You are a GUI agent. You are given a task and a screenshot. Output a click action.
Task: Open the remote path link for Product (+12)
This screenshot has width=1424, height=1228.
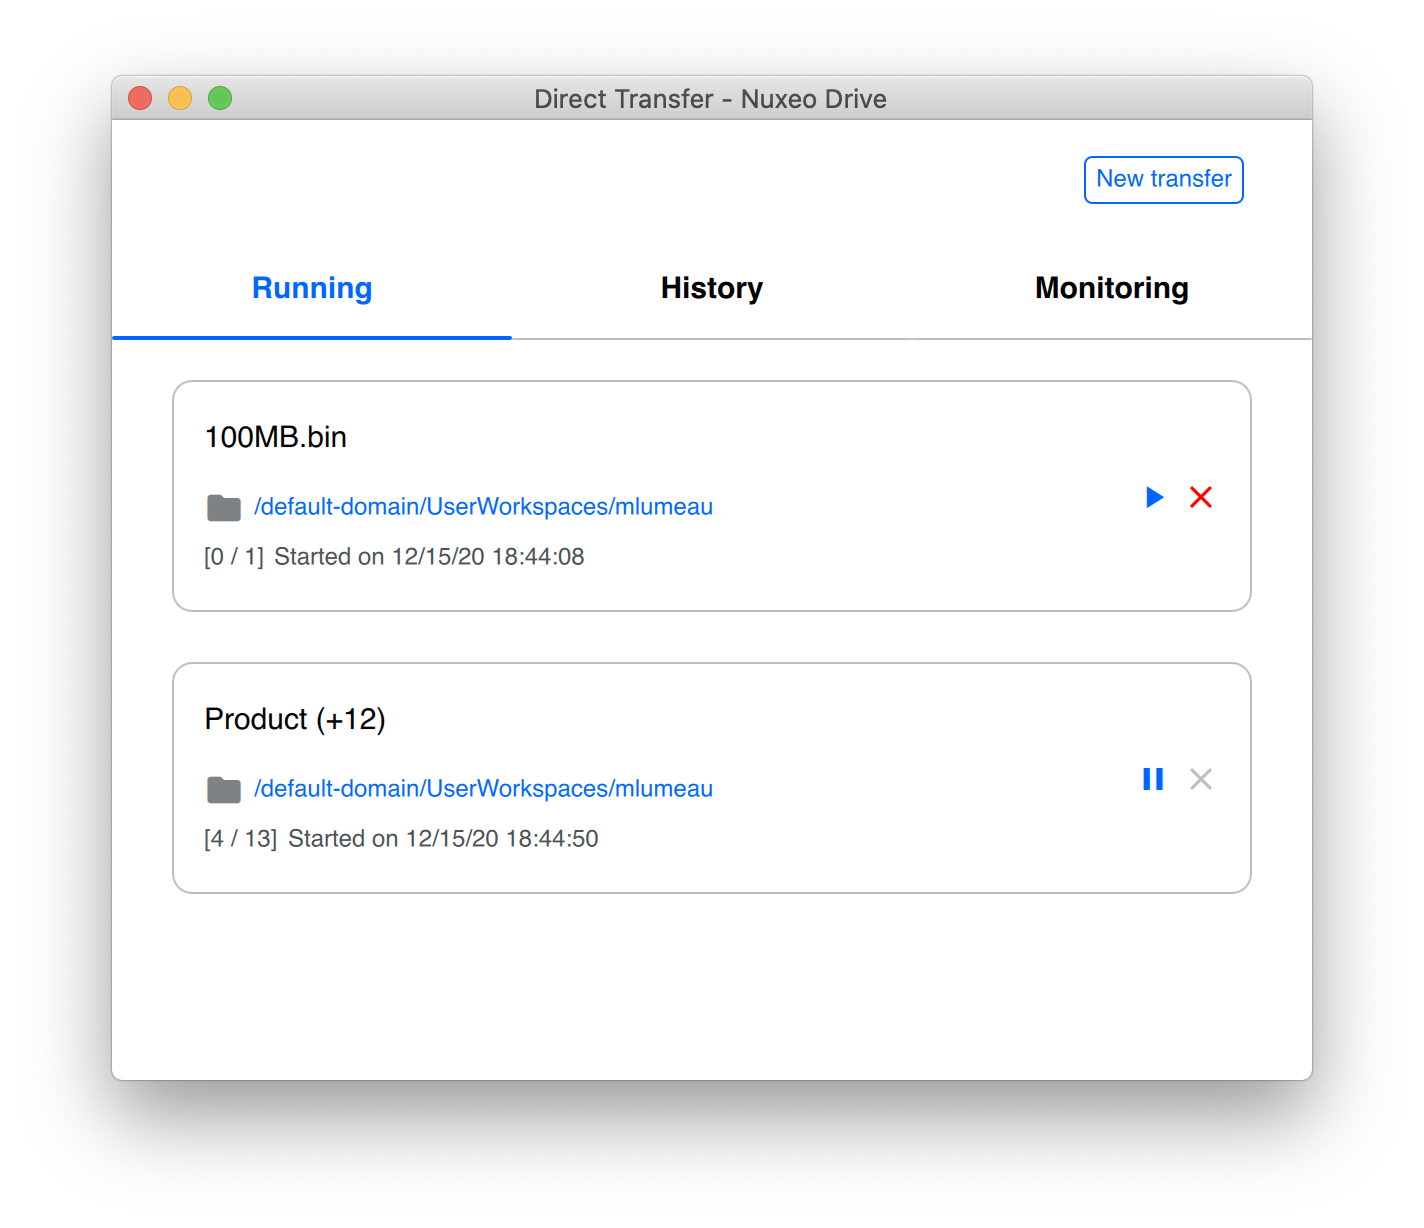pos(483,789)
